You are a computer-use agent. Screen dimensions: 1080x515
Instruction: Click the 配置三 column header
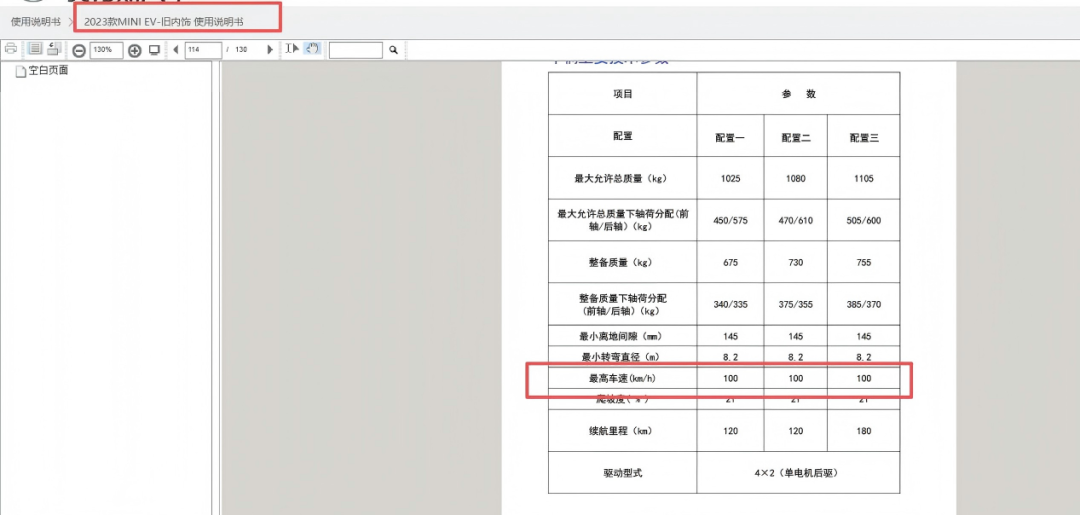click(x=863, y=137)
